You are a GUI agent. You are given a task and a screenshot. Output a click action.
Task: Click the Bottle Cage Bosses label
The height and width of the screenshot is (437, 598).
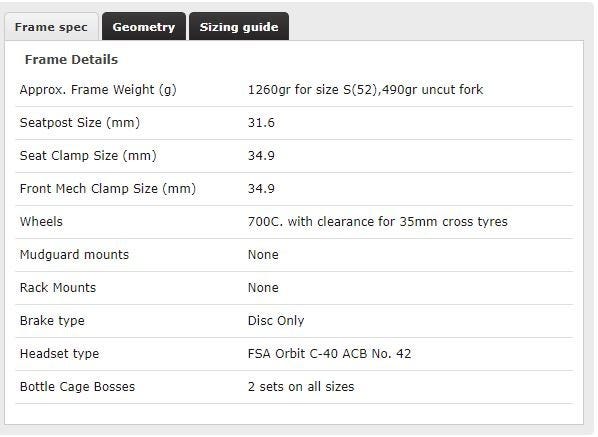(x=77, y=387)
